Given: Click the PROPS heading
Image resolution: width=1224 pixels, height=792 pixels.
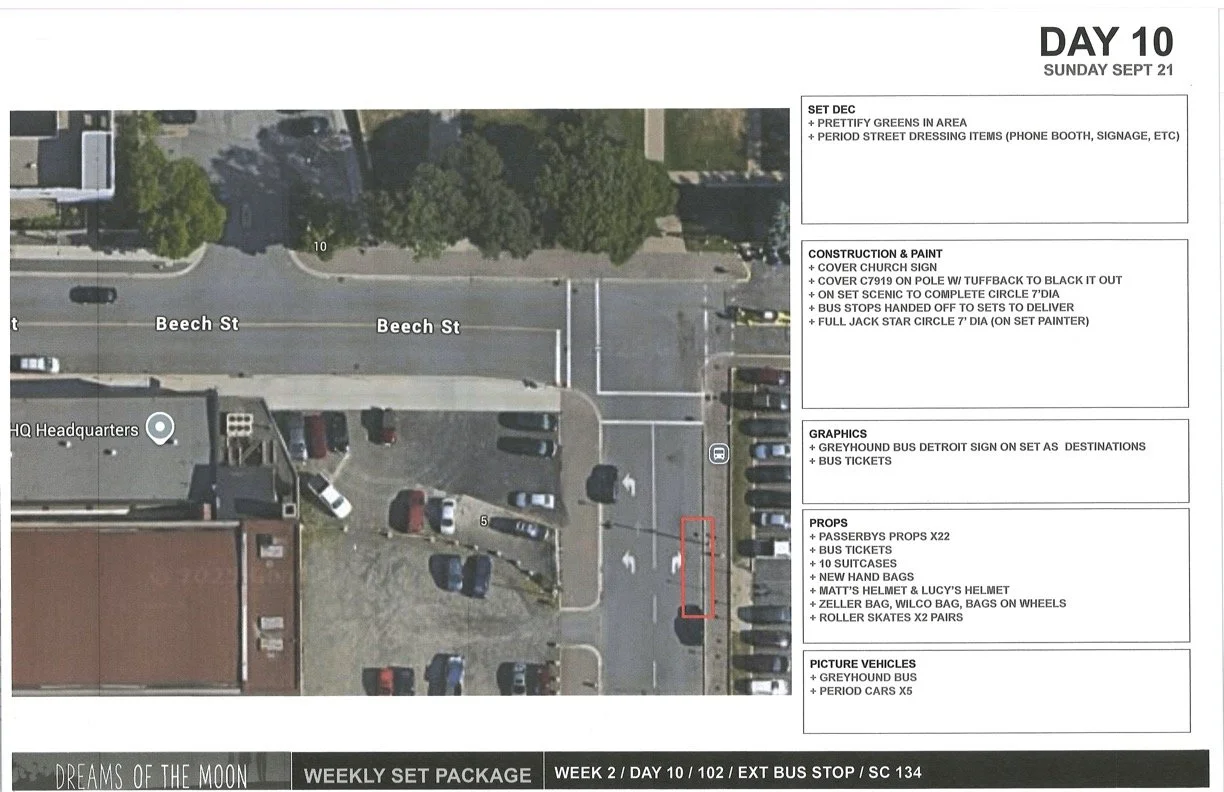Looking at the screenshot, I should (x=828, y=523).
